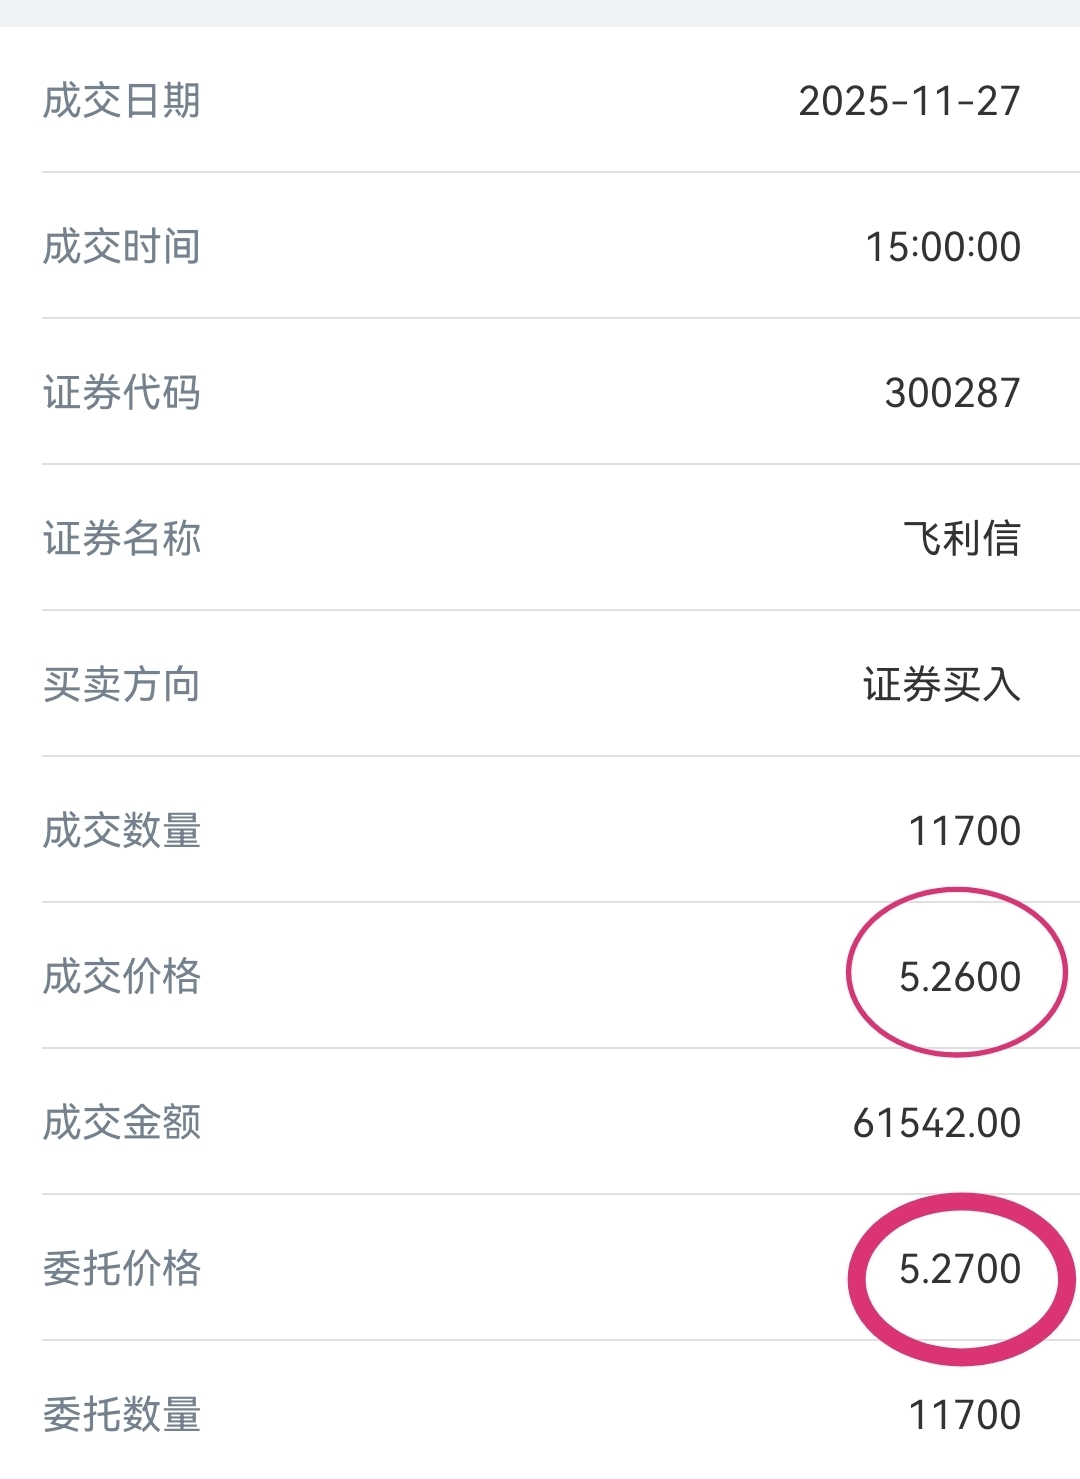Open the security name 飞利信
Viewport: 1080px width, 1479px height.
coord(961,539)
